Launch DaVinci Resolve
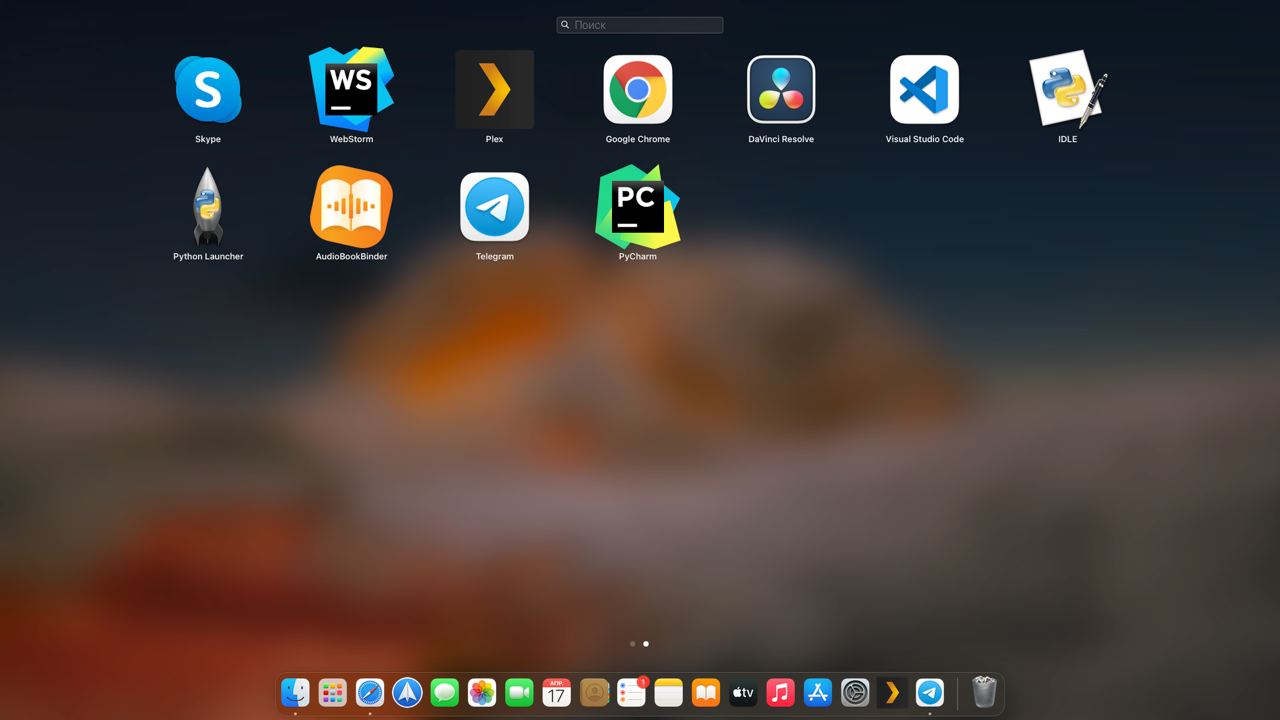This screenshot has height=720, width=1280. (781, 89)
